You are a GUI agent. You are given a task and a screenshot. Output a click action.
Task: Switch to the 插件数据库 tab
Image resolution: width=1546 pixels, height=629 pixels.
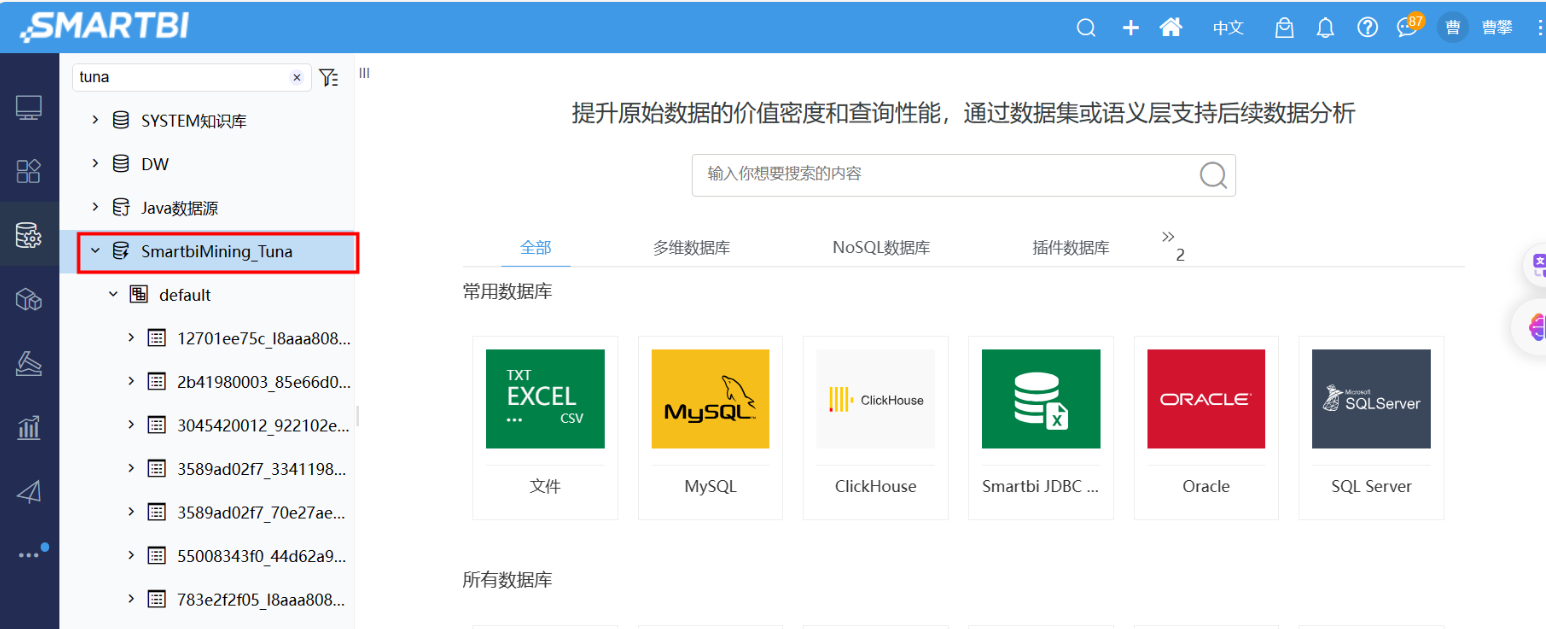[x=1071, y=248]
